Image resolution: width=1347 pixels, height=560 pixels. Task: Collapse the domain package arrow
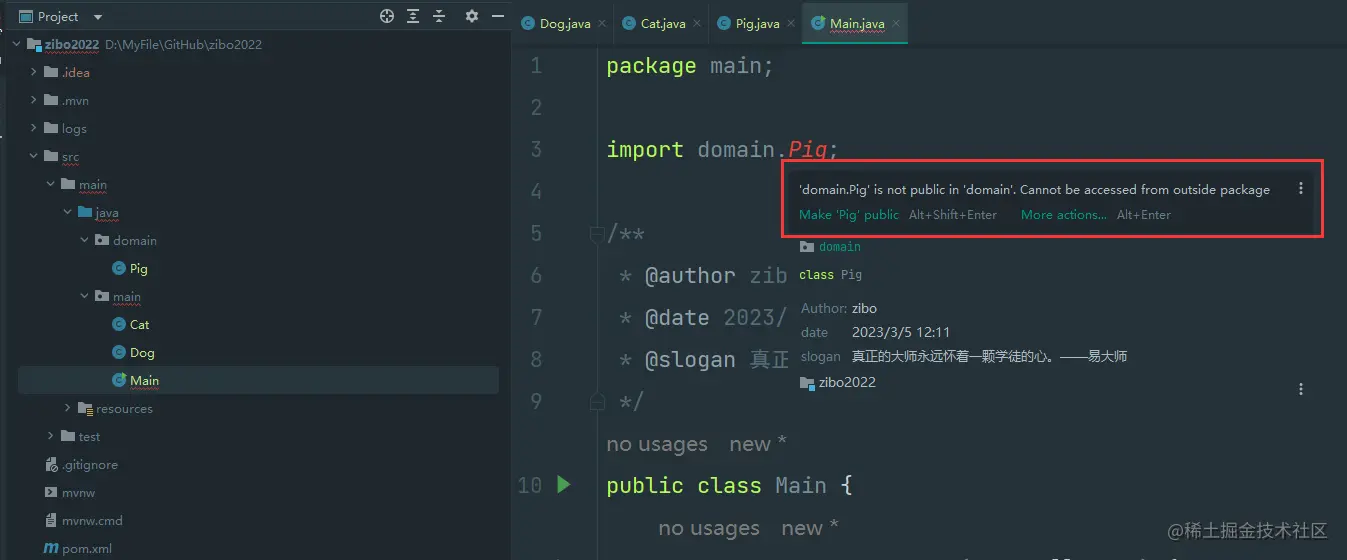(x=84, y=240)
